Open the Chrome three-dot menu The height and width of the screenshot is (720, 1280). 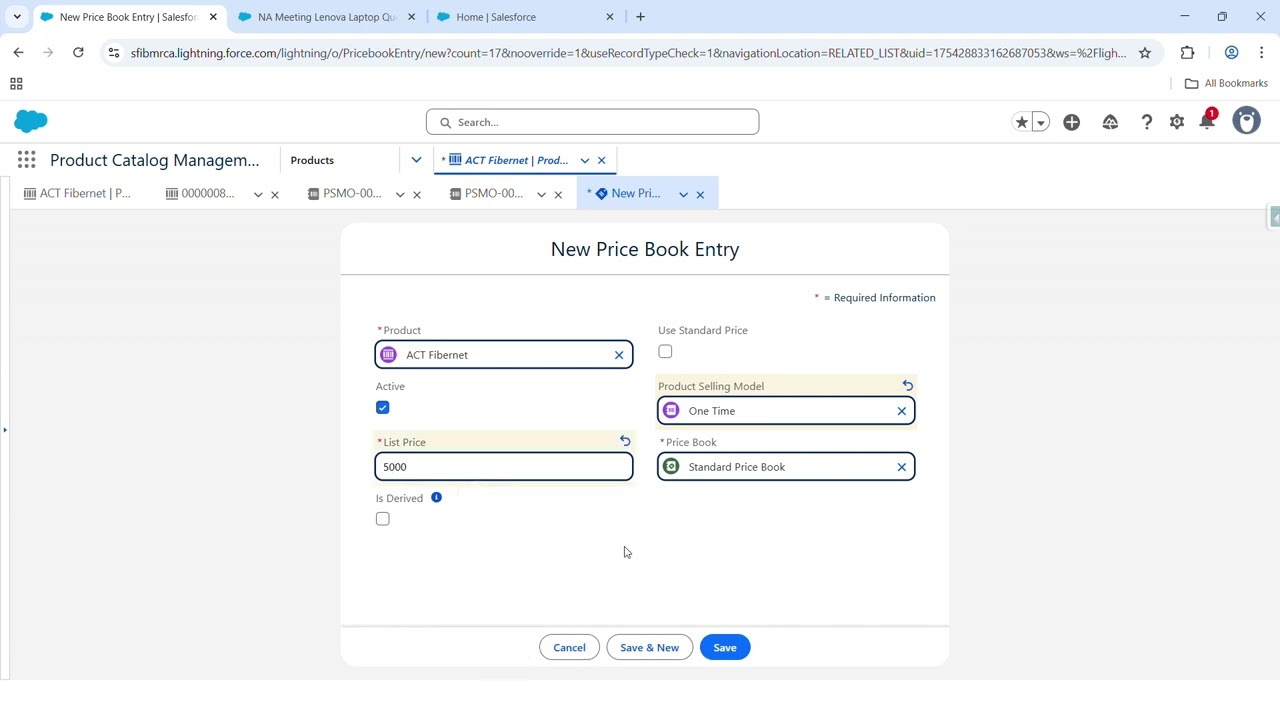point(1261,53)
